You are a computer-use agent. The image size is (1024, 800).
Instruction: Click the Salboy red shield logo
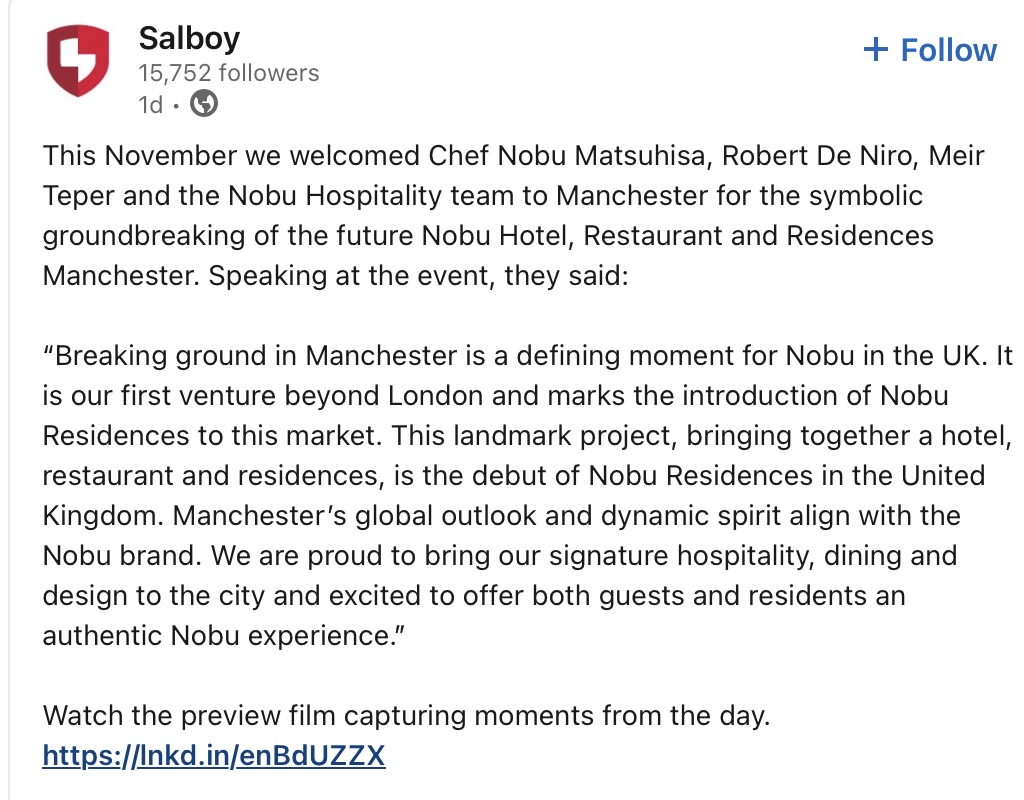[x=78, y=60]
